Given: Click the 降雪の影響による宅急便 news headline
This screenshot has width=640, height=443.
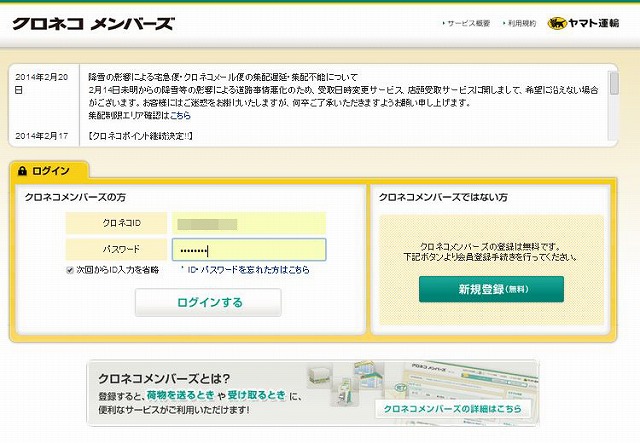Looking at the screenshot, I should click(223, 77).
